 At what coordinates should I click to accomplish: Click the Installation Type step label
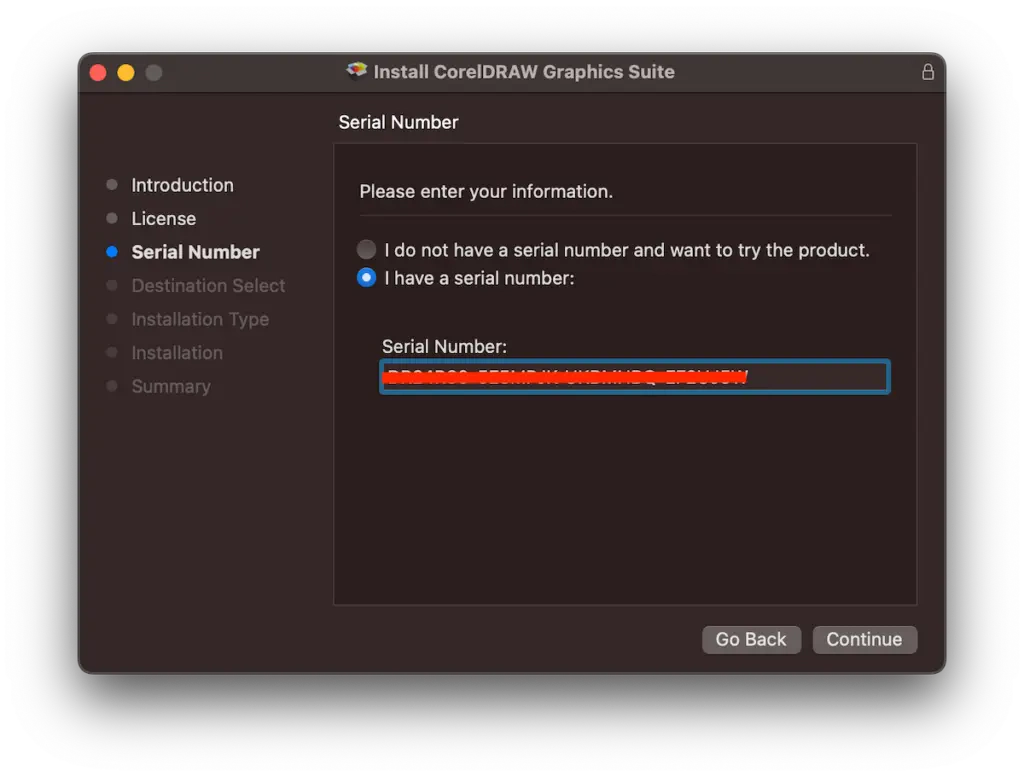pyautogui.click(x=200, y=319)
